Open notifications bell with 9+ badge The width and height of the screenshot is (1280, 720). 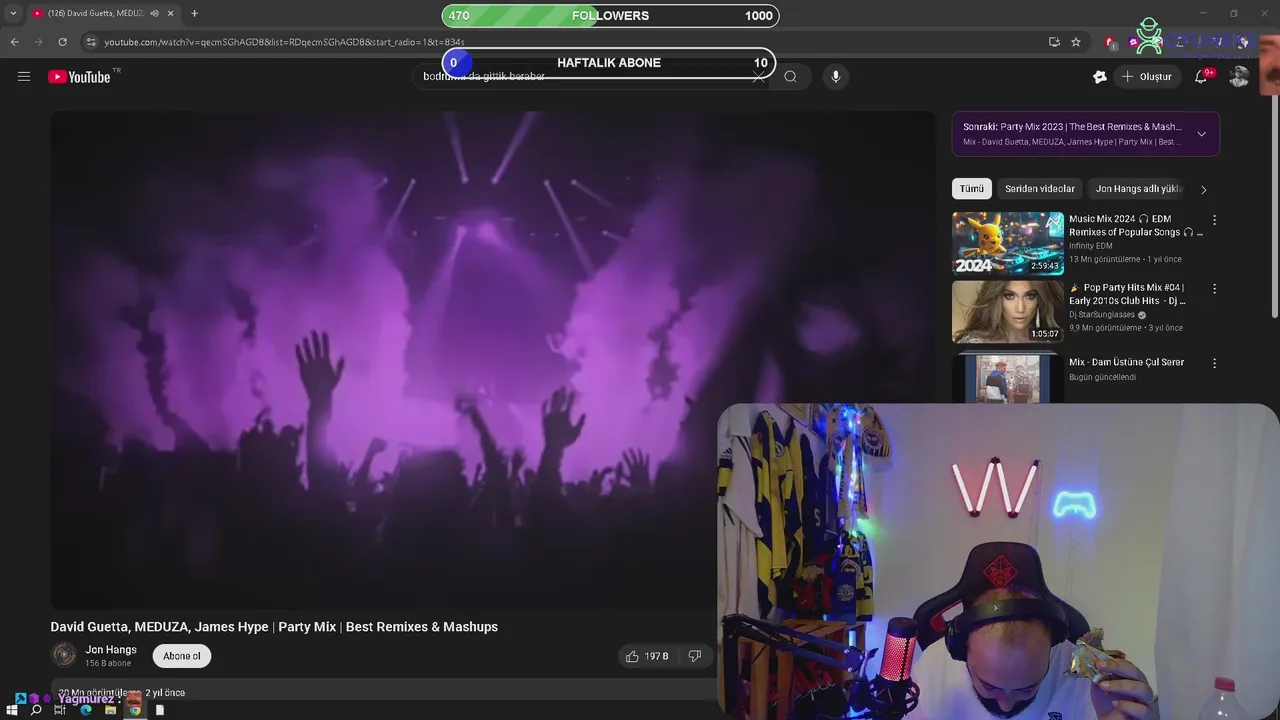pyautogui.click(x=1201, y=76)
